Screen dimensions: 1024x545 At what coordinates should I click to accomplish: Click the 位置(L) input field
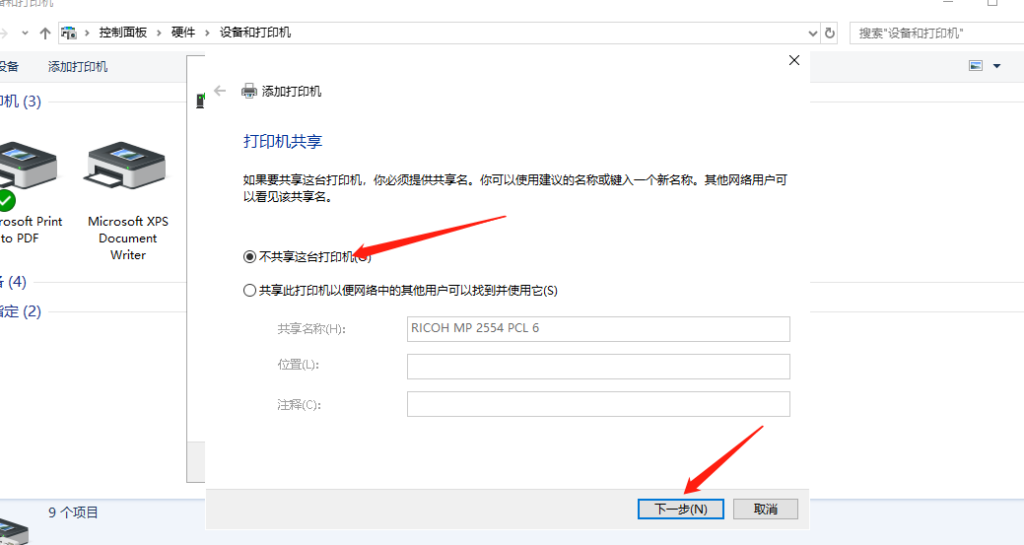[598, 367]
